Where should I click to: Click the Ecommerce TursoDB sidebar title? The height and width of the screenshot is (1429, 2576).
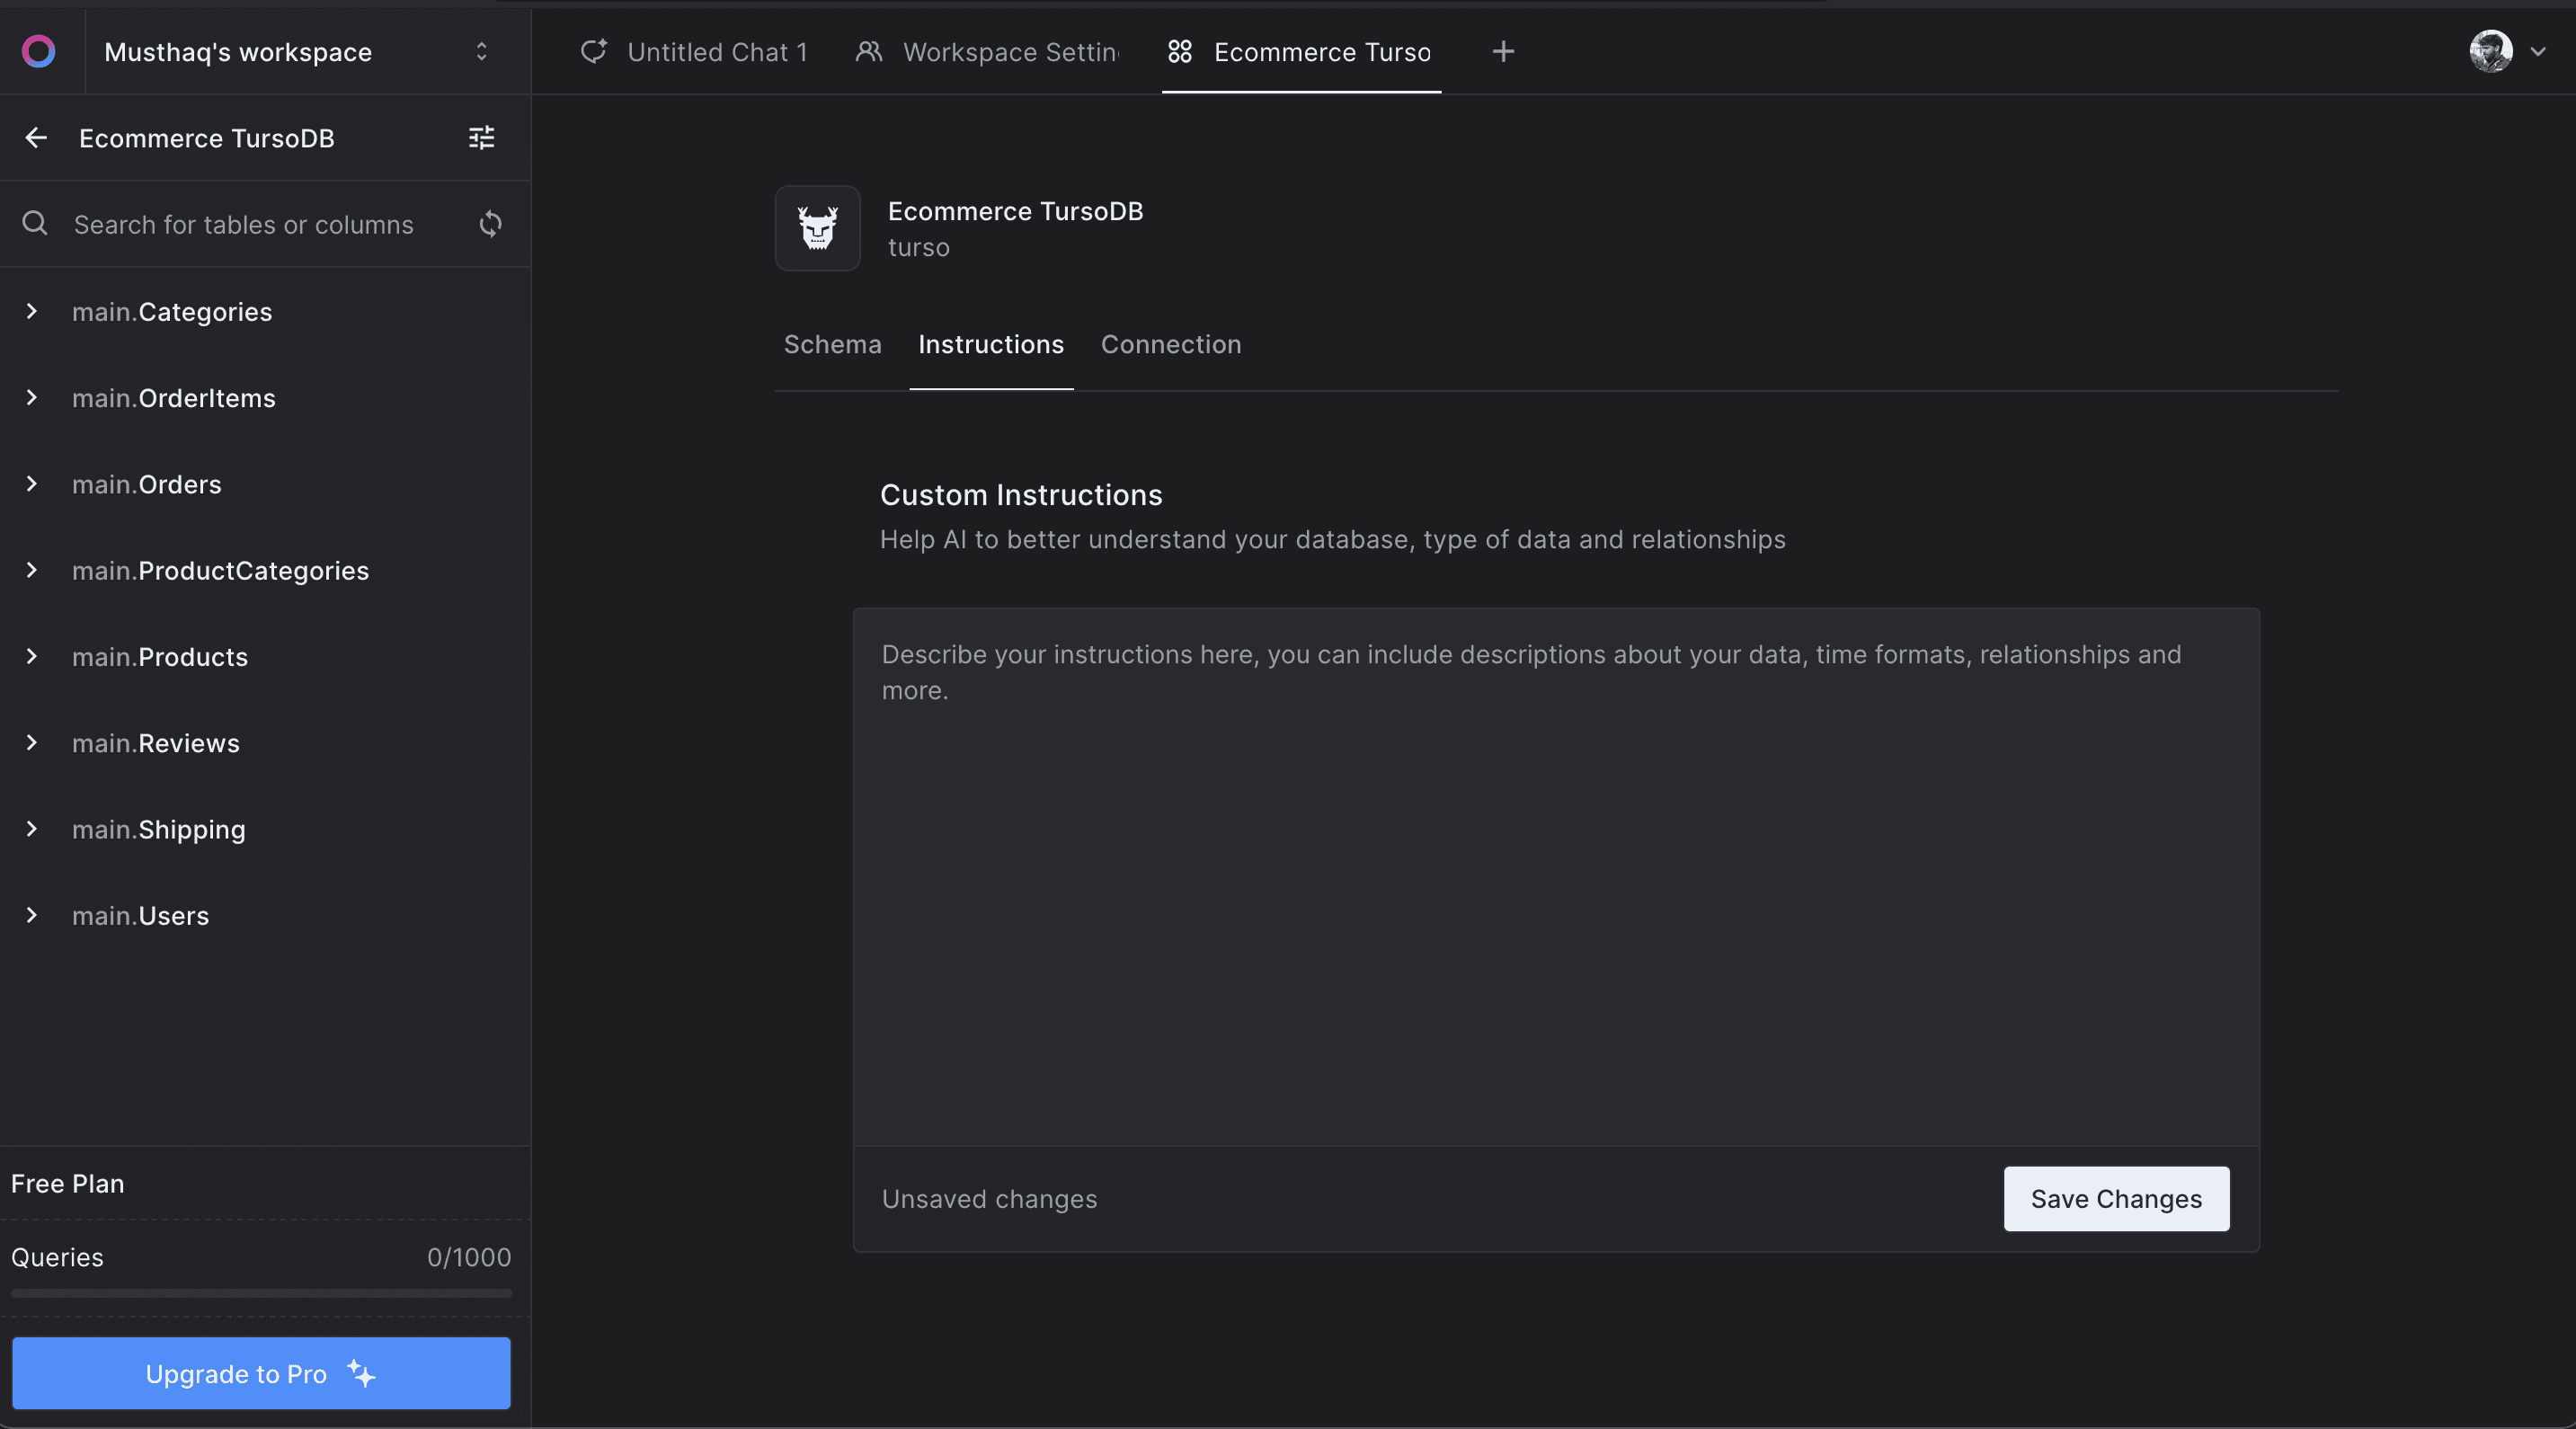click(x=207, y=139)
